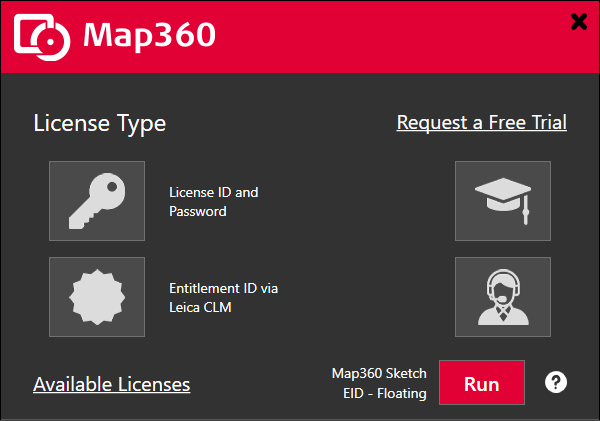Click the Map360 logo icon
The height and width of the screenshot is (421, 600).
(42, 37)
